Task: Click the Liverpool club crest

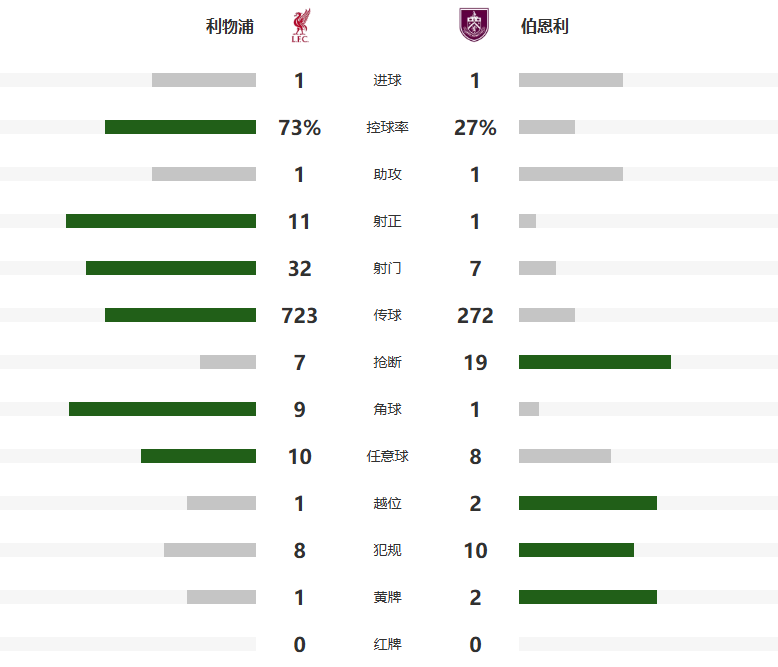Action: [299, 26]
